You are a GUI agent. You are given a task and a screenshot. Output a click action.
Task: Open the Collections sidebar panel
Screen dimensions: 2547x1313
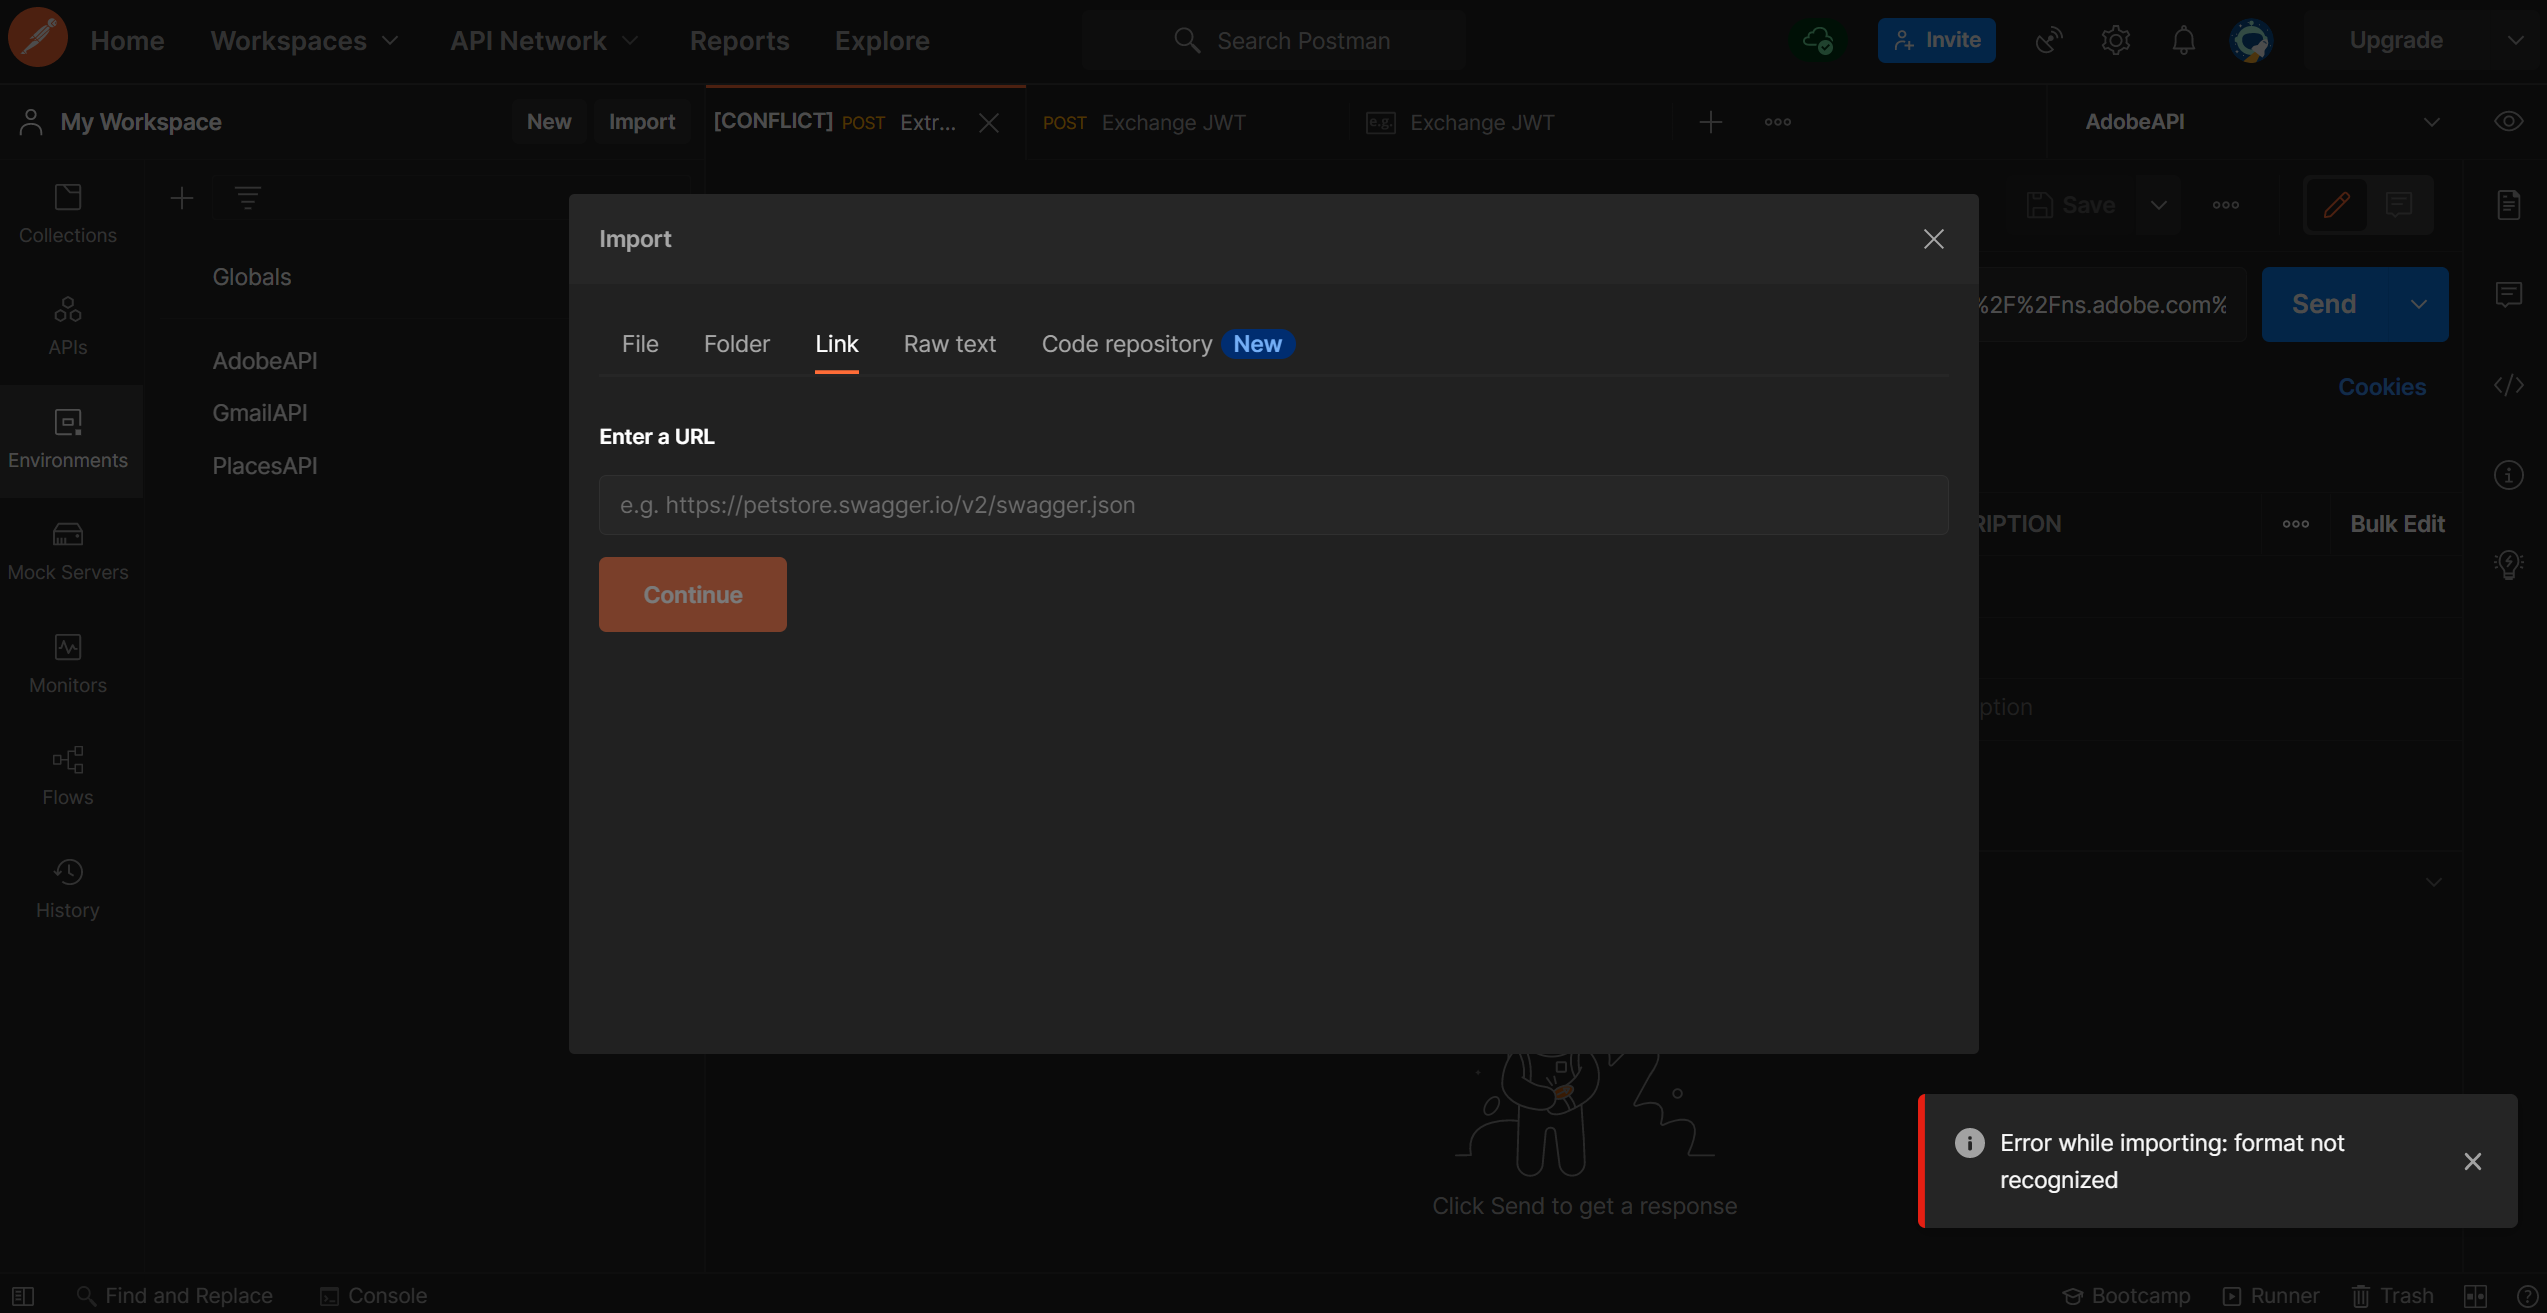tap(66, 212)
